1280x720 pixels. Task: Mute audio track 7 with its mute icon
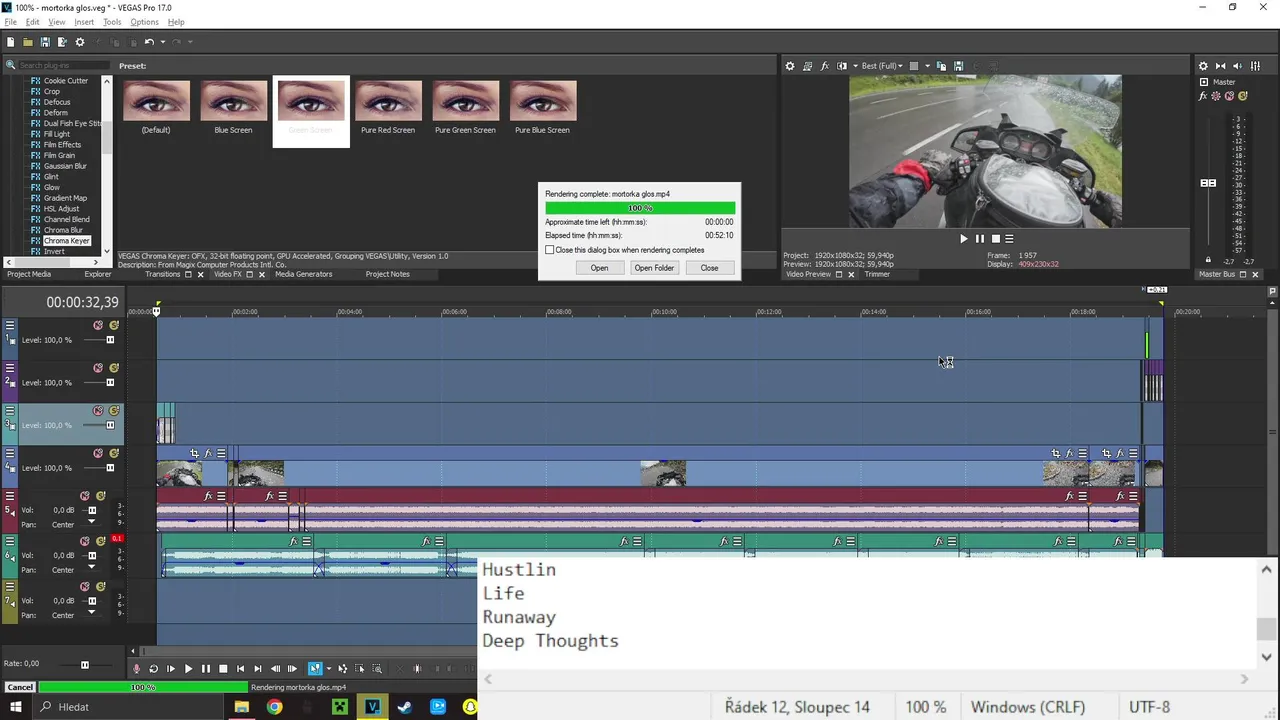point(85,587)
